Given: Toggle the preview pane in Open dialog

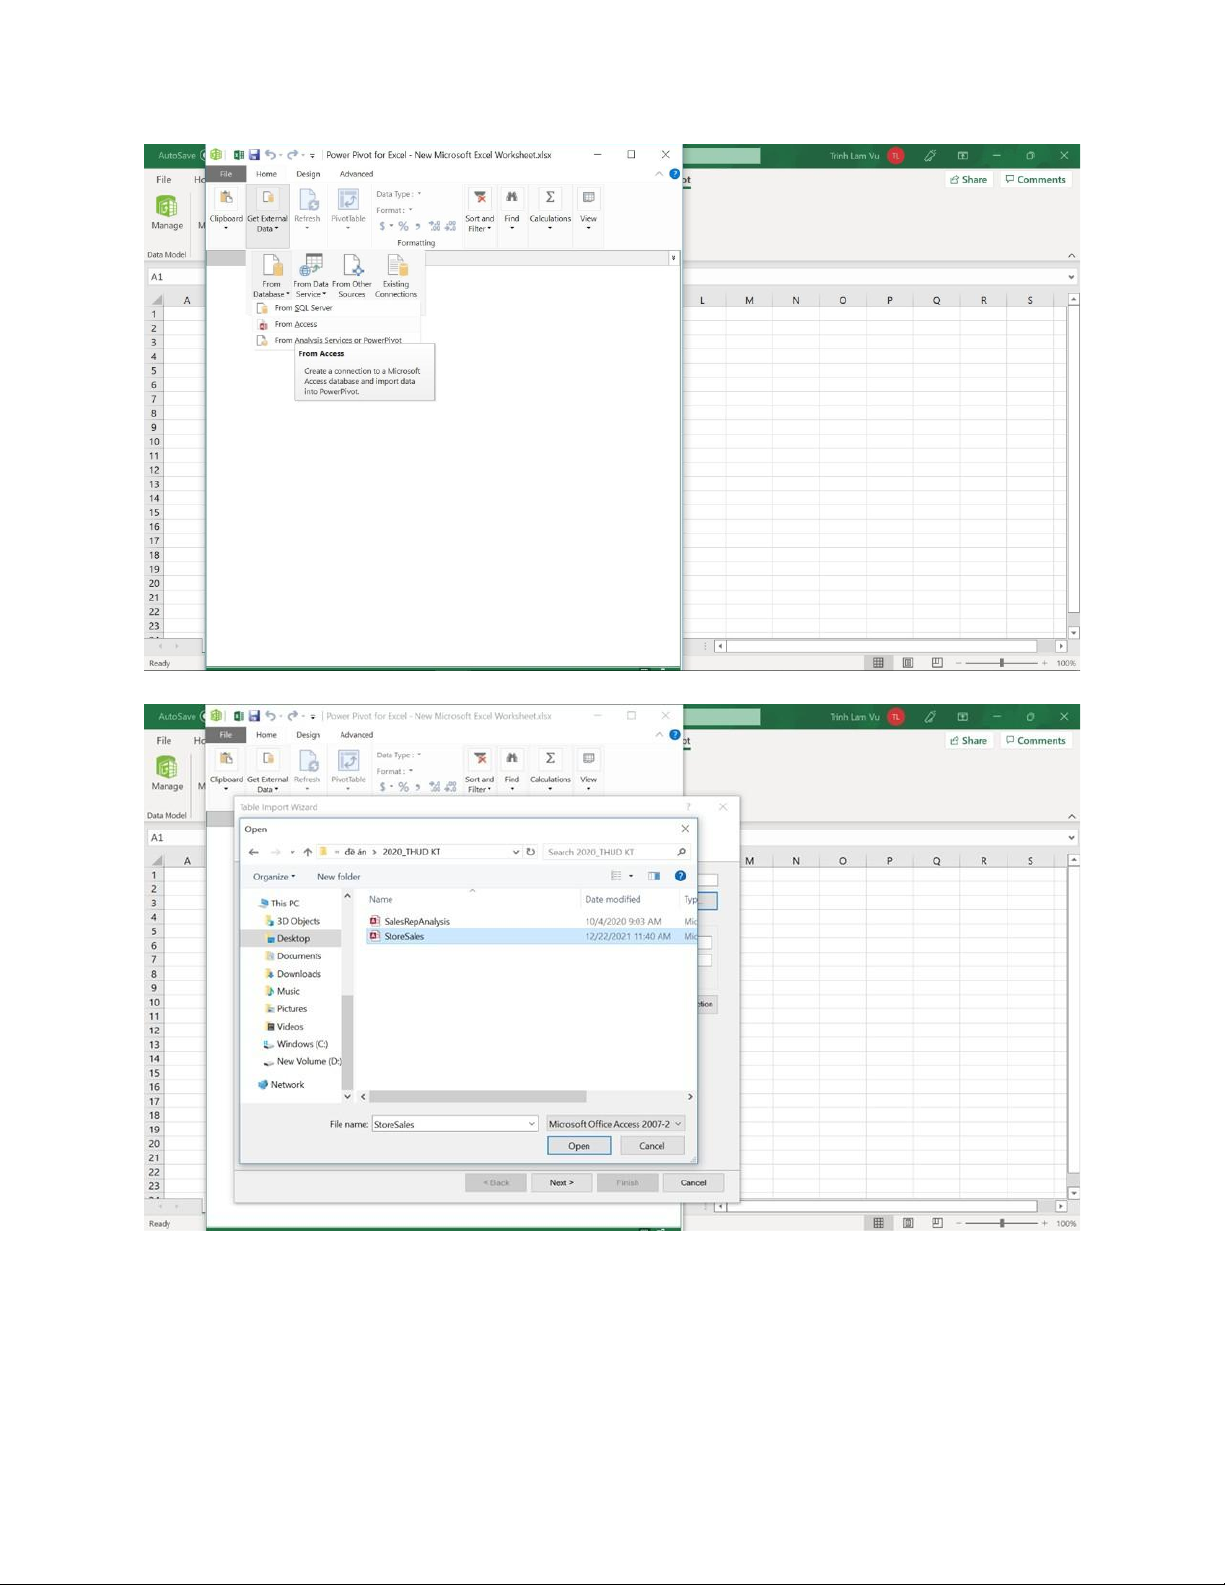Looking at the screenshot, I should pos(654,876).
